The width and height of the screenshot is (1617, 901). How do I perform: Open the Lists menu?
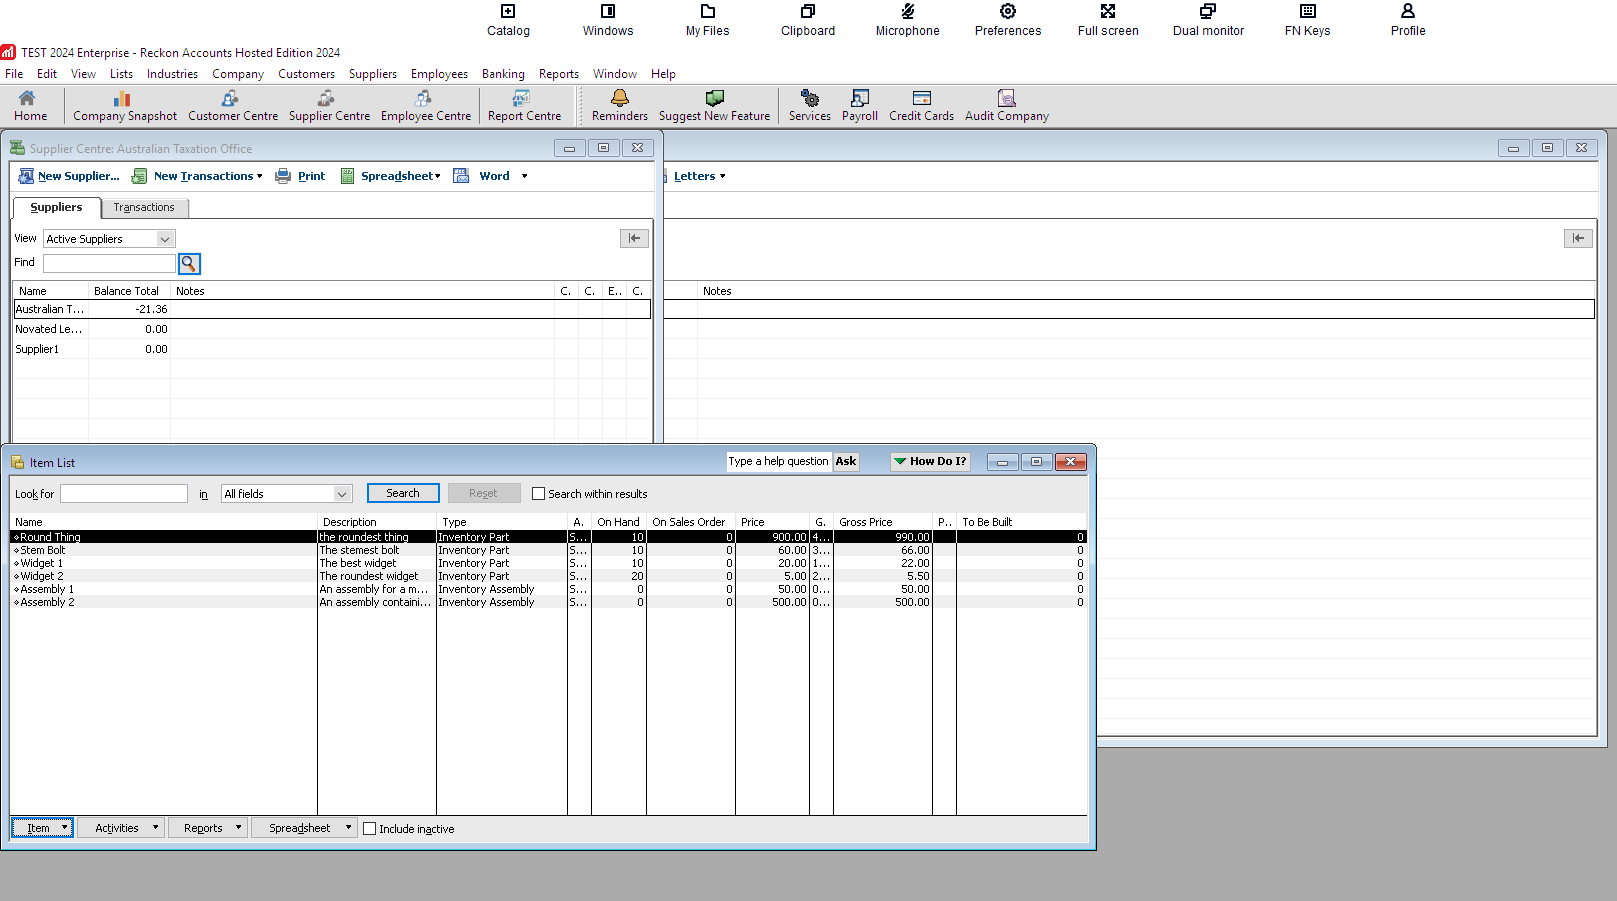[121, 74]
